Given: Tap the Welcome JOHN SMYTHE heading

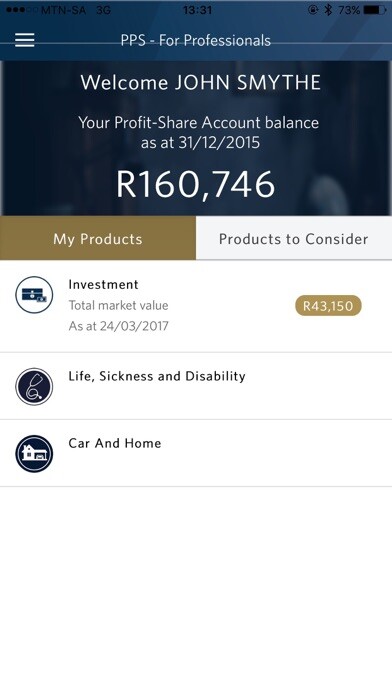Looking at the screenshot, I should pos(200,83).
